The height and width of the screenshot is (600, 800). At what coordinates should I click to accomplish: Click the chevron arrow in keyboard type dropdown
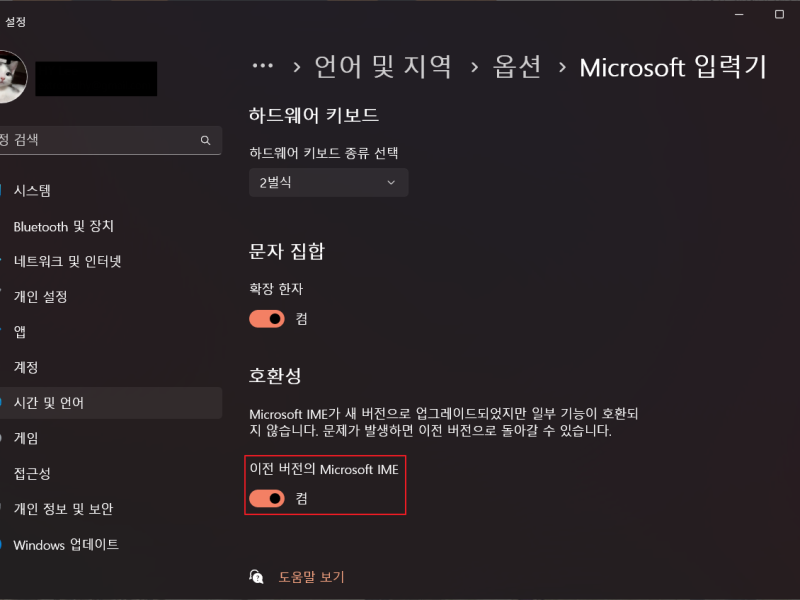391,183
